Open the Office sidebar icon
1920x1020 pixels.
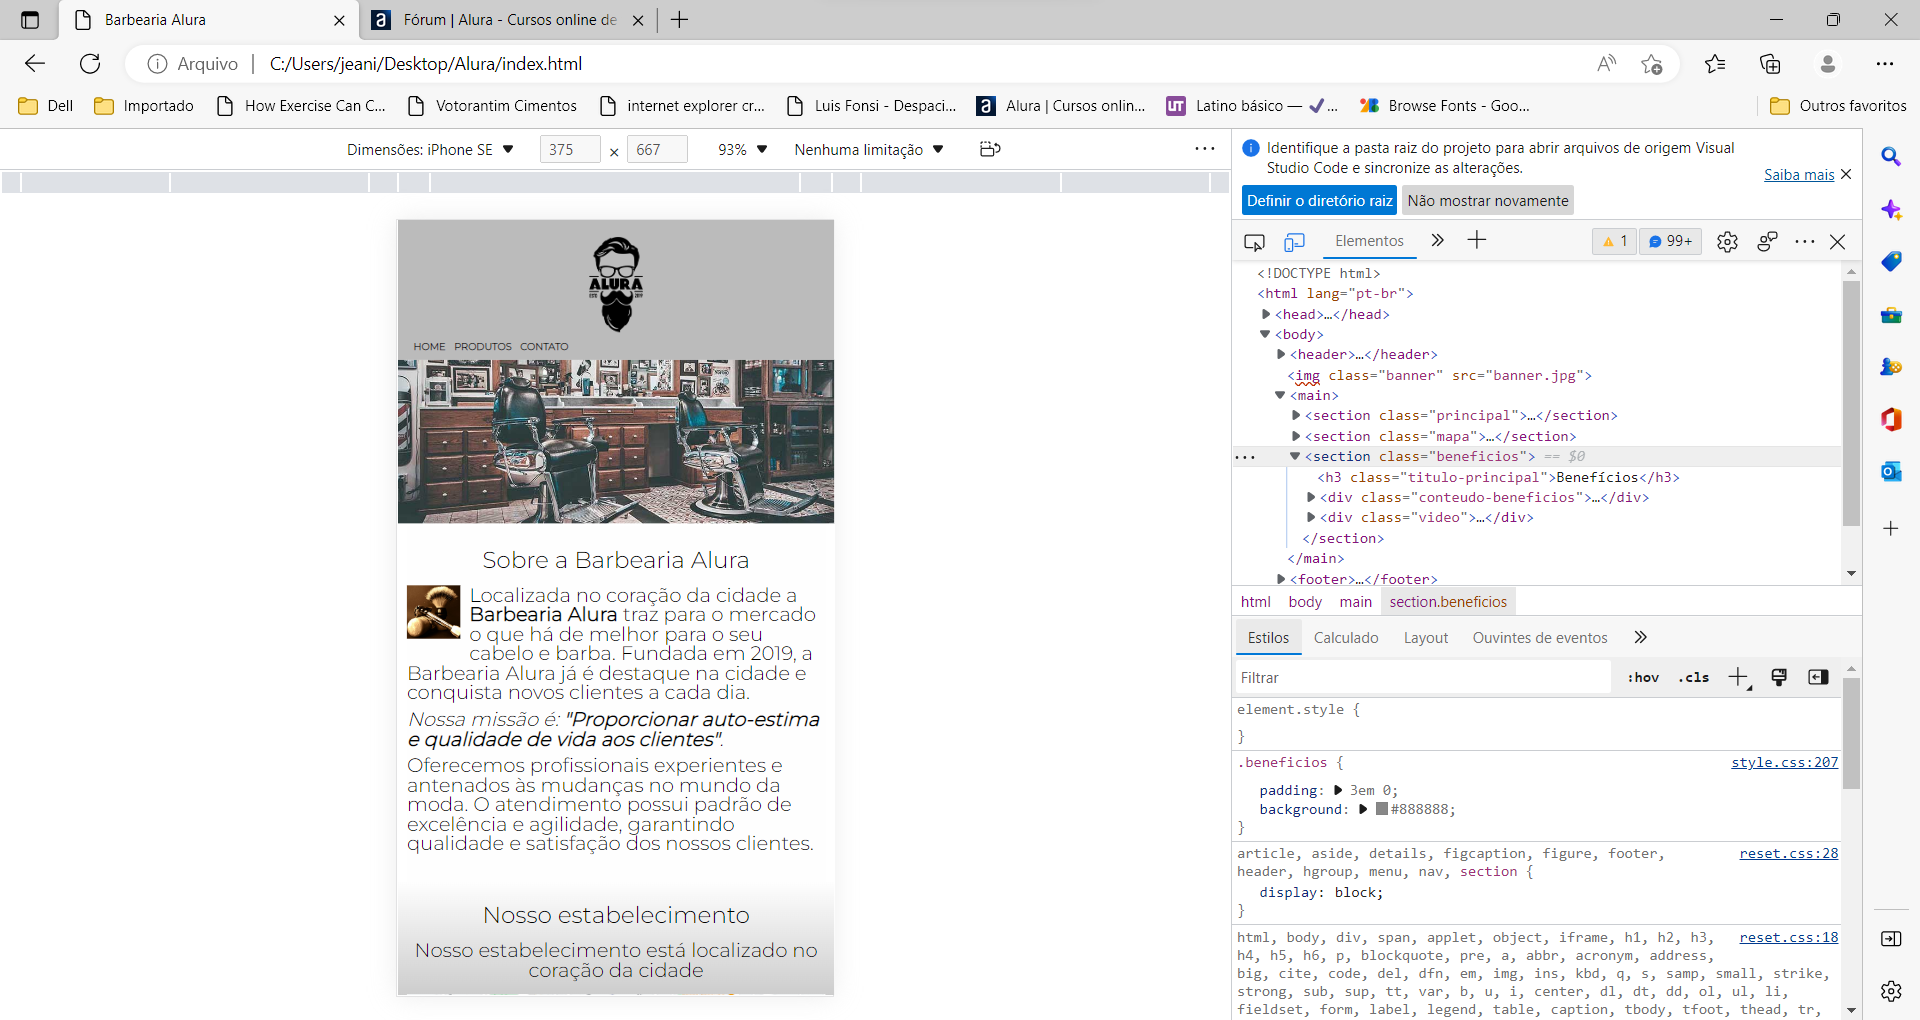tap(1891, 419)
